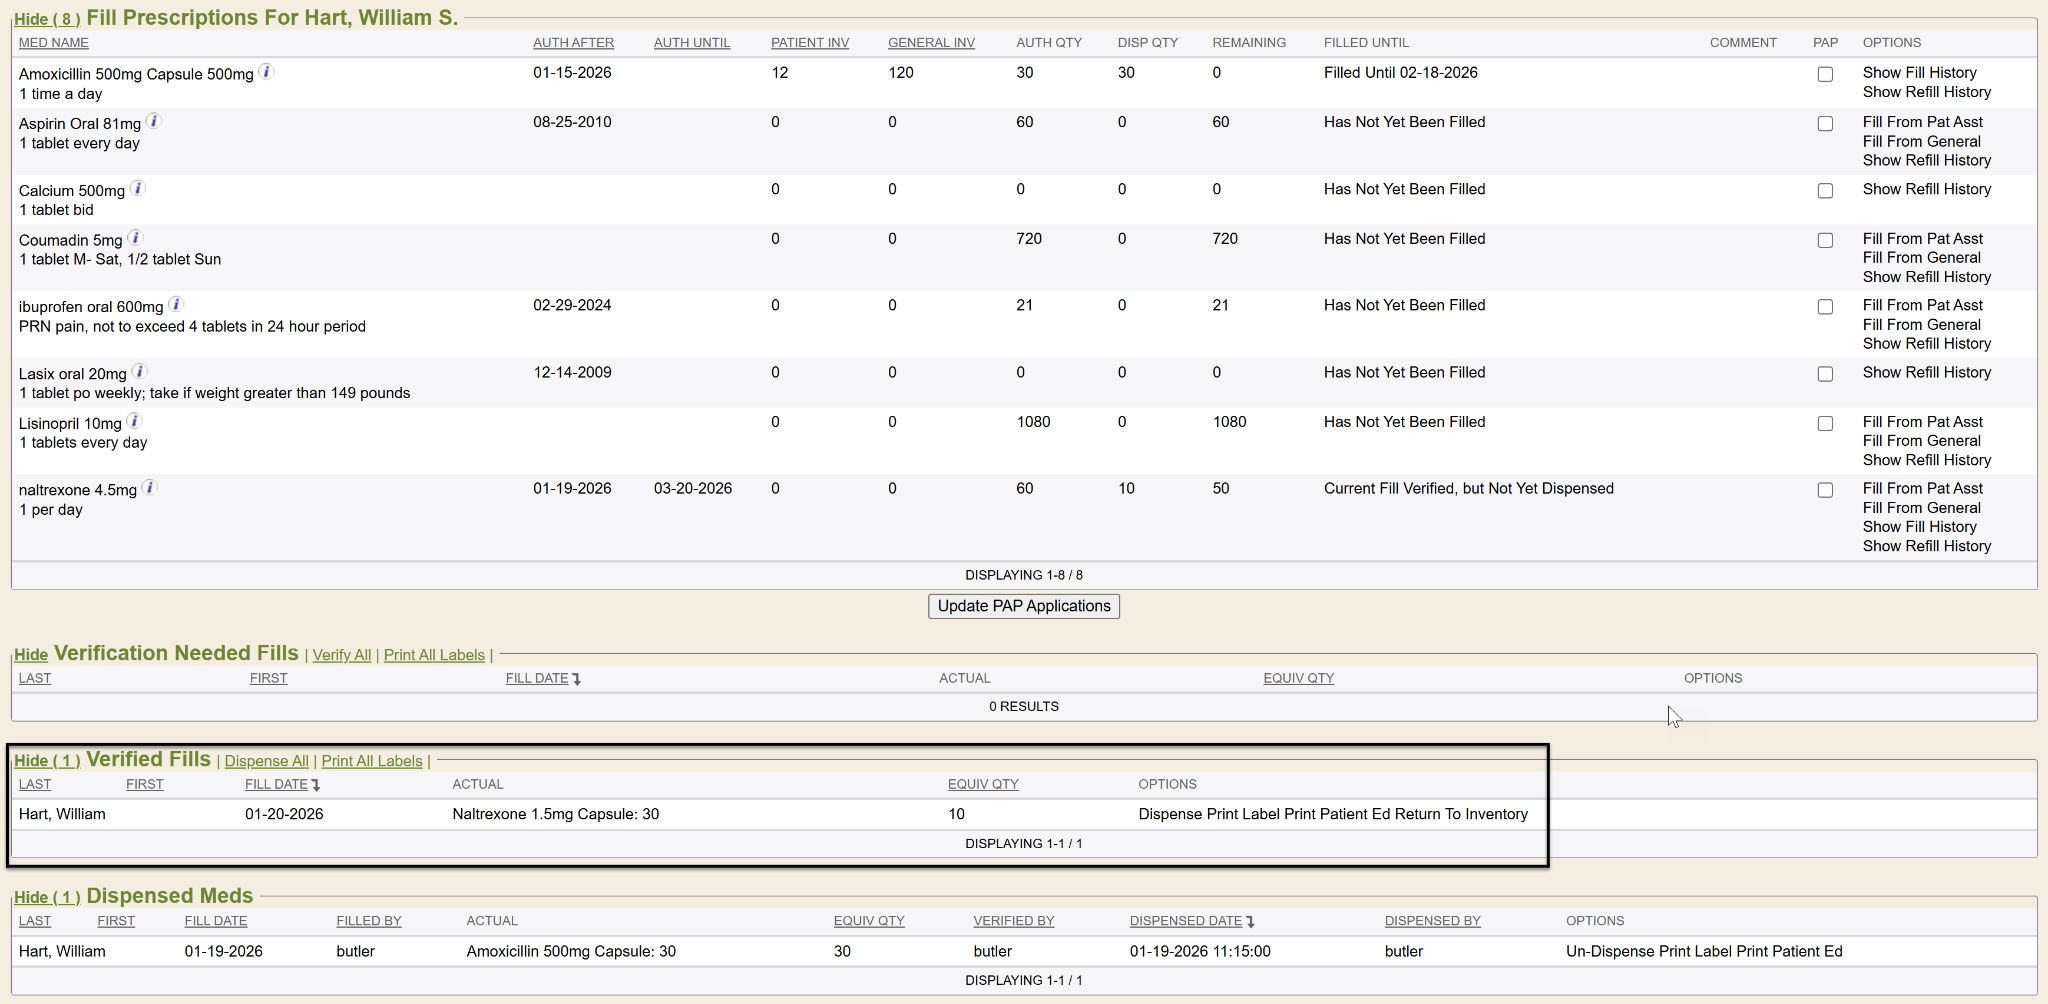The width and height of the screenshot is (2048, 1004).
Task: Click the Lisinopril 10mg info icon
Action: pos(134,421)
